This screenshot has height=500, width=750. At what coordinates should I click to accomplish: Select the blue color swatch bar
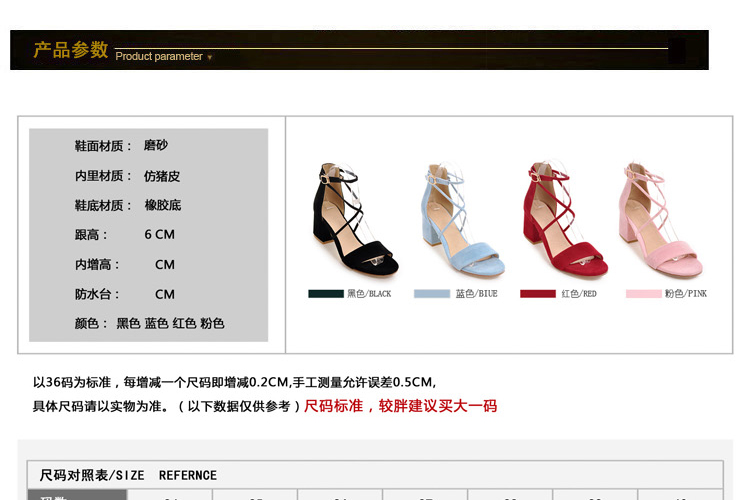(x=432, y=294)
